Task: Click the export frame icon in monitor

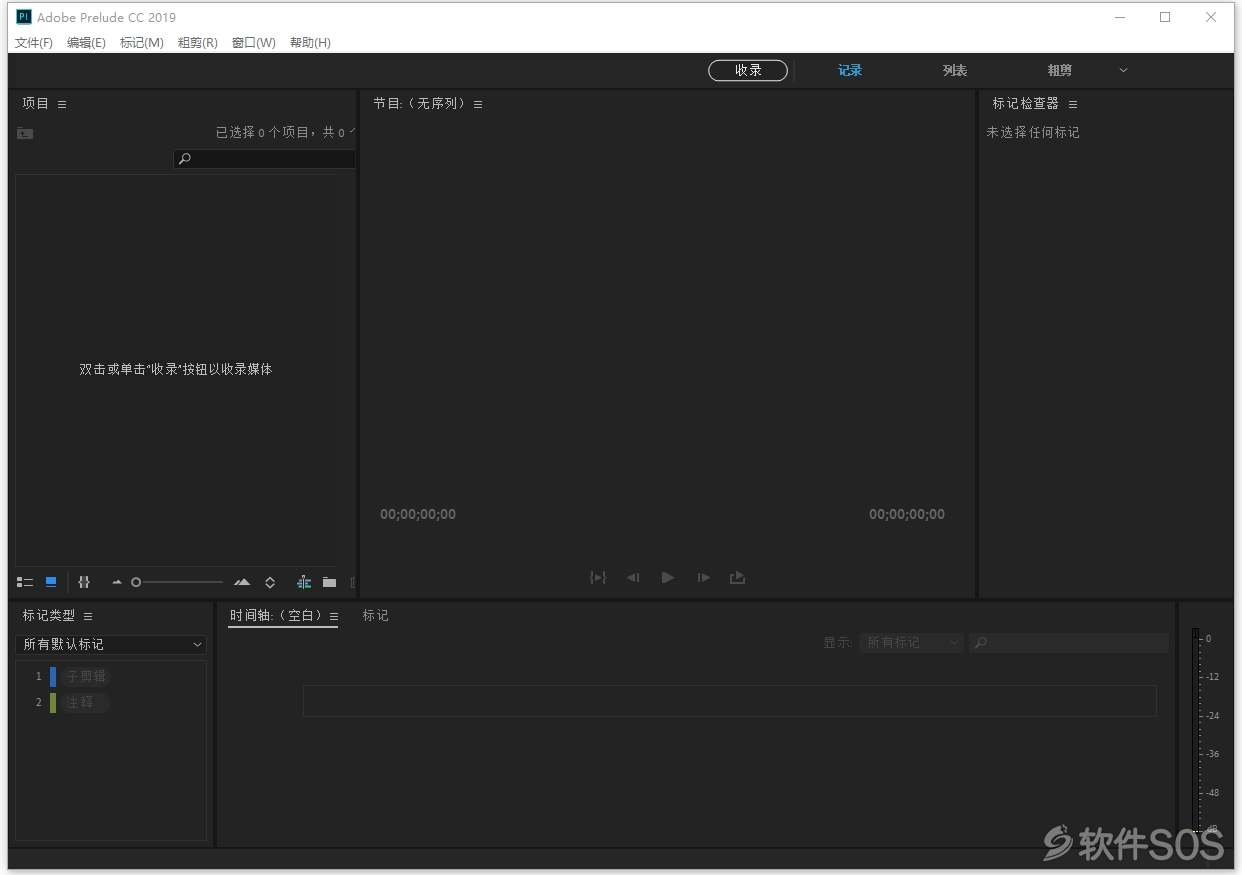Action: pos(738,577)
